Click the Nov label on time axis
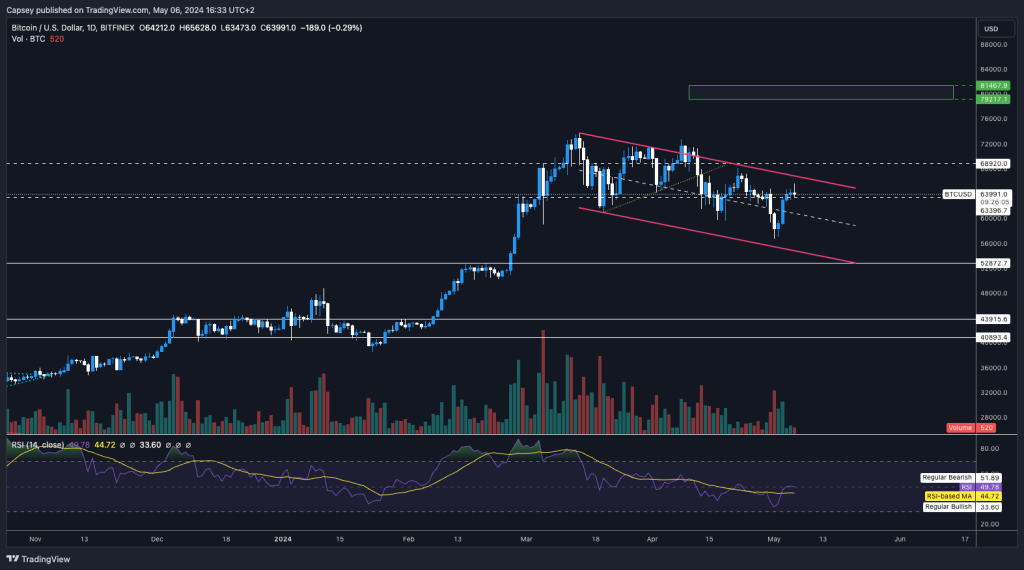 point(35,539)
